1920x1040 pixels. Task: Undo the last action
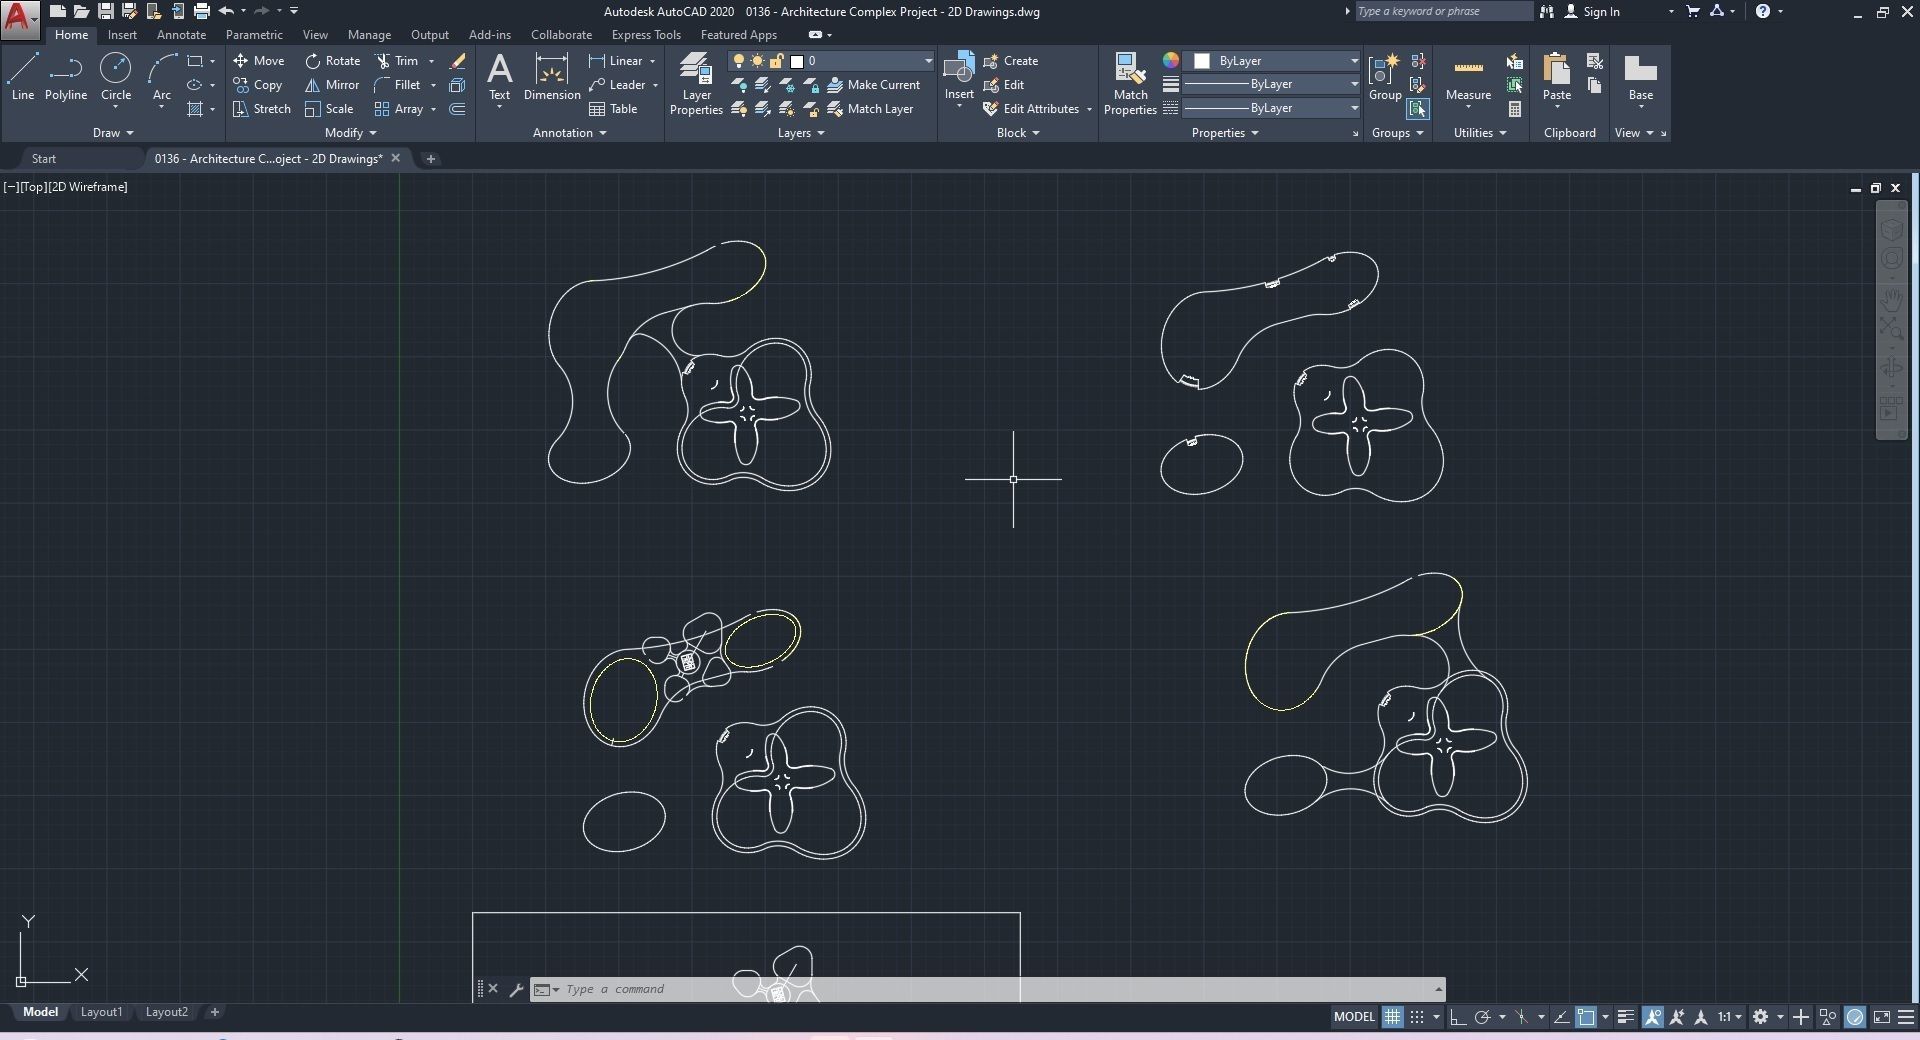[227, 12]
